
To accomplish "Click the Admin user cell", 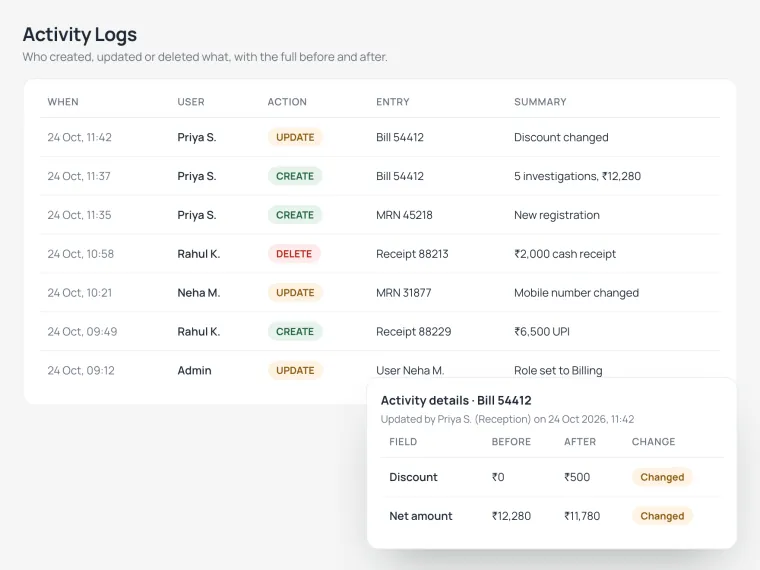I will click(194, 370).
